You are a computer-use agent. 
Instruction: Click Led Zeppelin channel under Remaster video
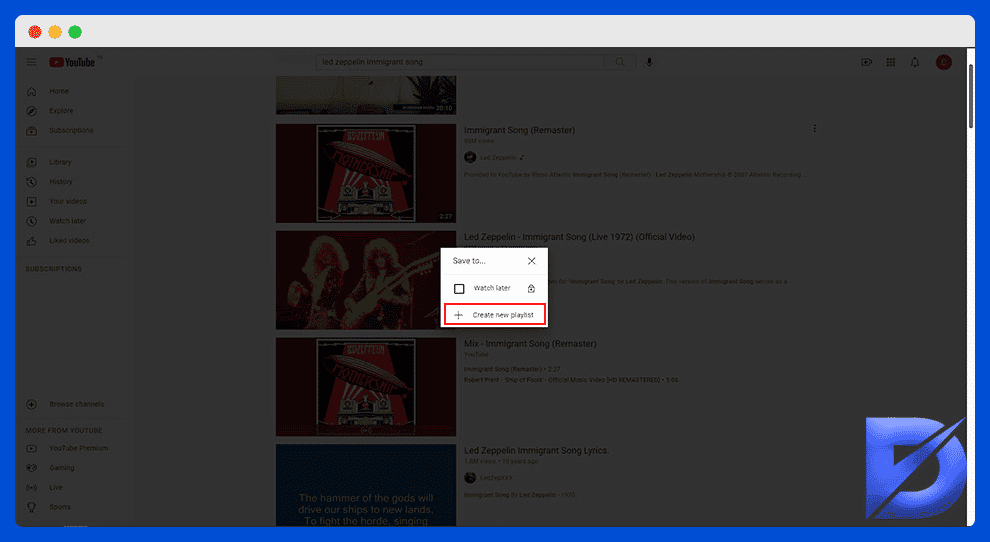[x=498, y=157]
